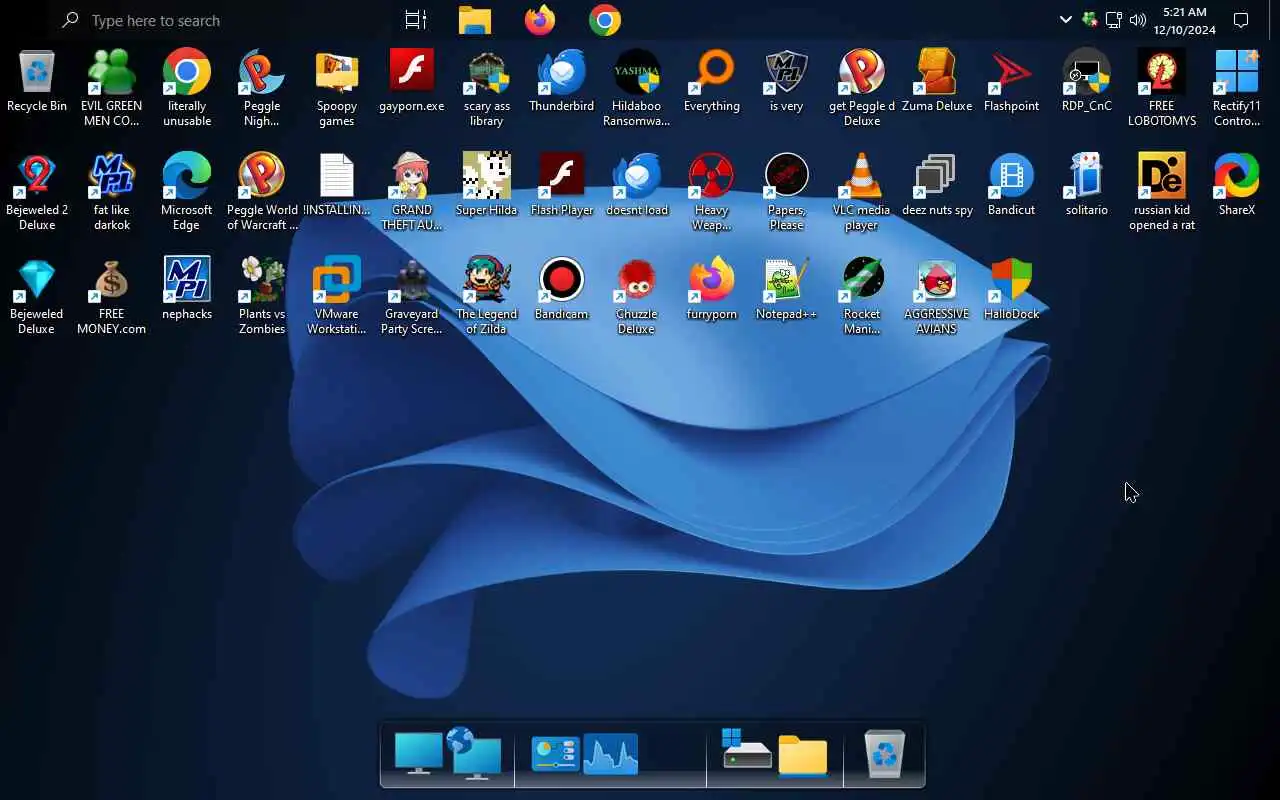Expand the hidden system tray icons chevron
Image resolution: width=1280 pixels, height=800 pixels.
click(x=1065, y=20)
